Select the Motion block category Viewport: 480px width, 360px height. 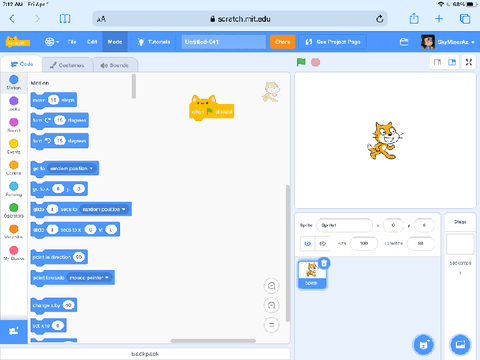[14, 82]
